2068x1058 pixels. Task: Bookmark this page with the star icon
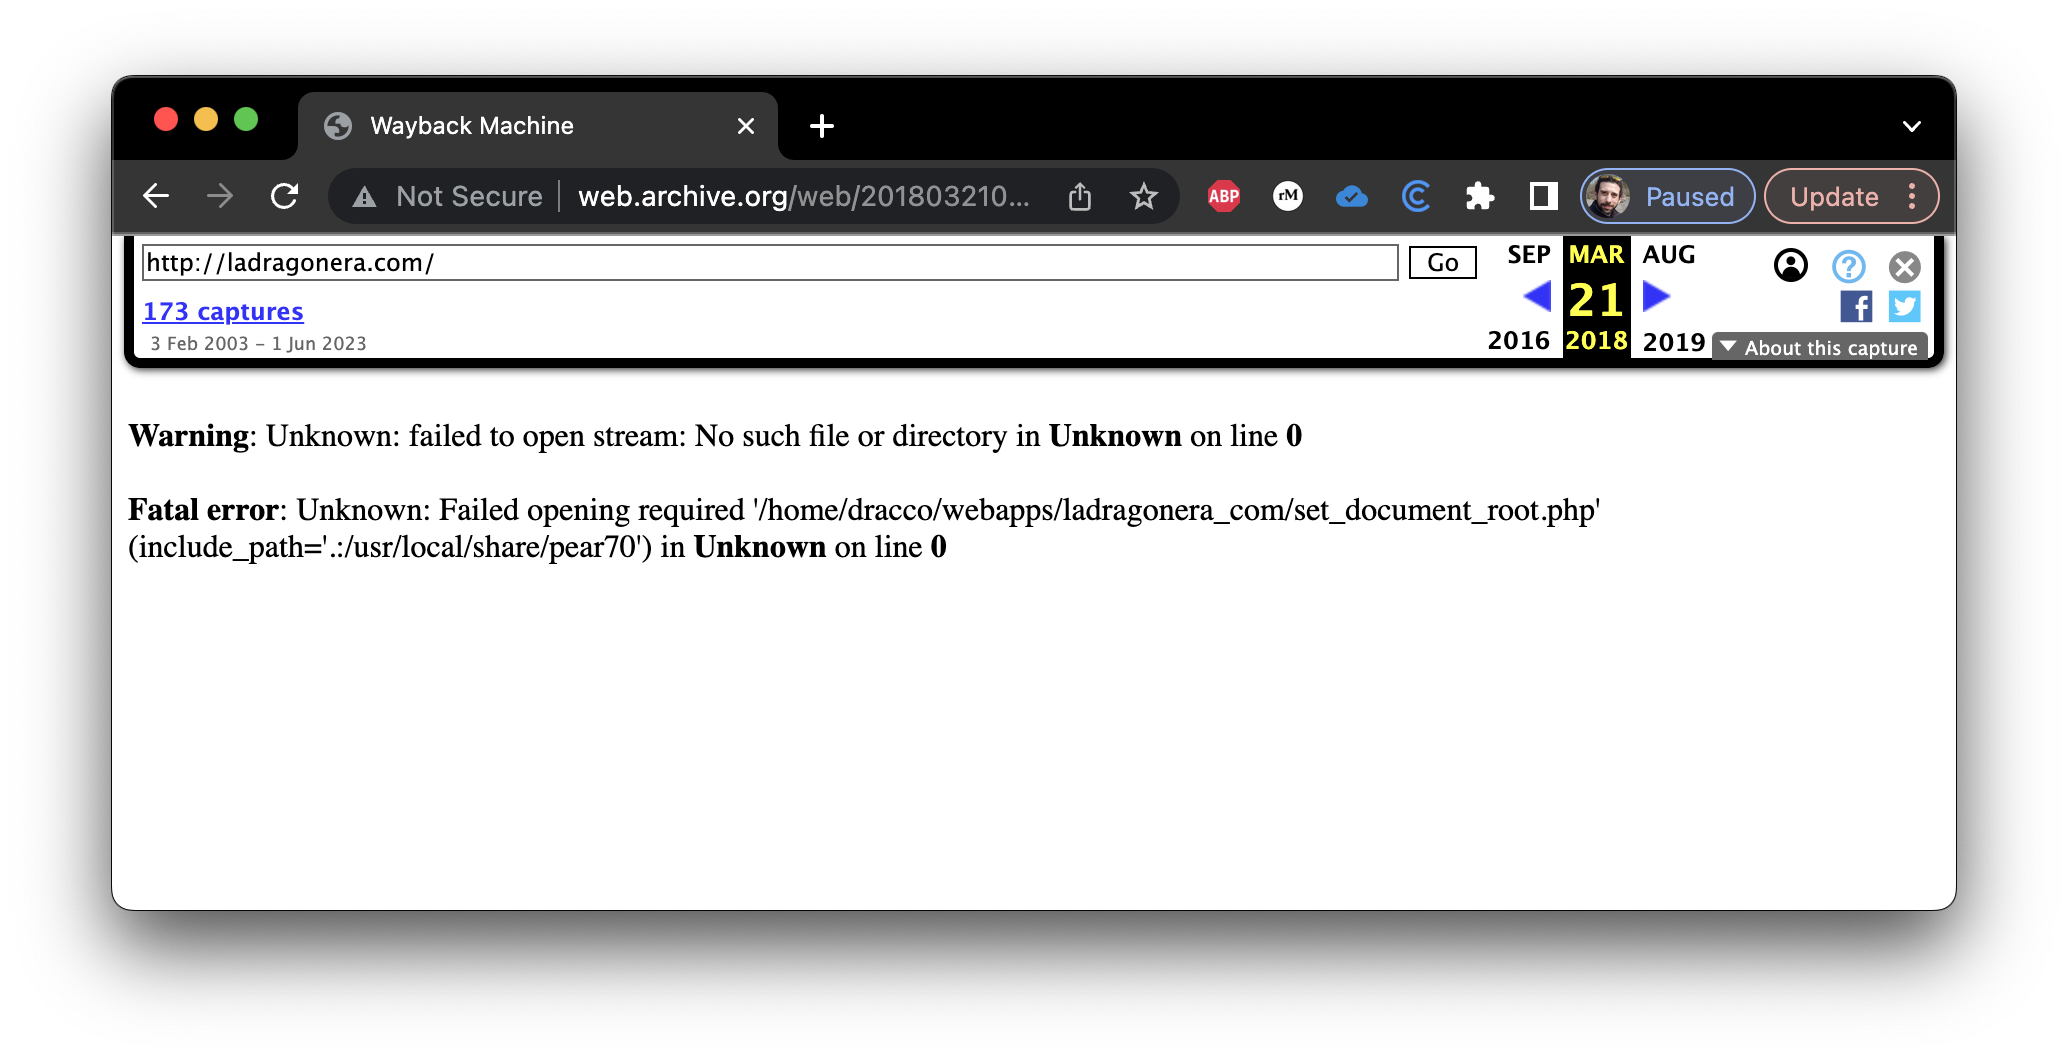point(1143,196)
